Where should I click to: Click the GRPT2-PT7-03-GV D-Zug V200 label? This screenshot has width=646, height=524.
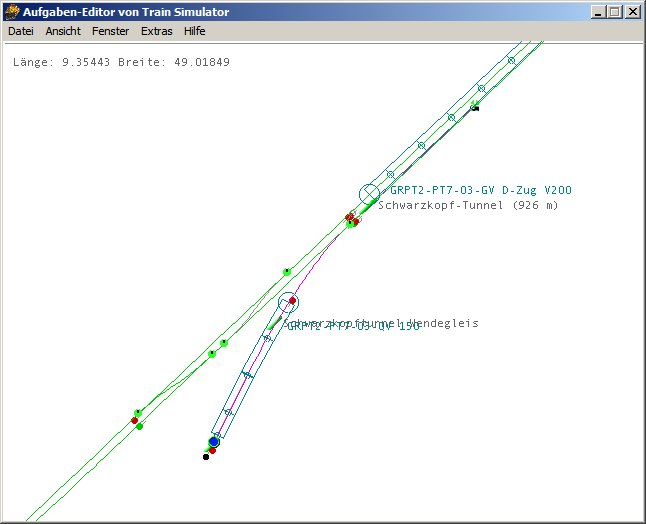[480, 190]
